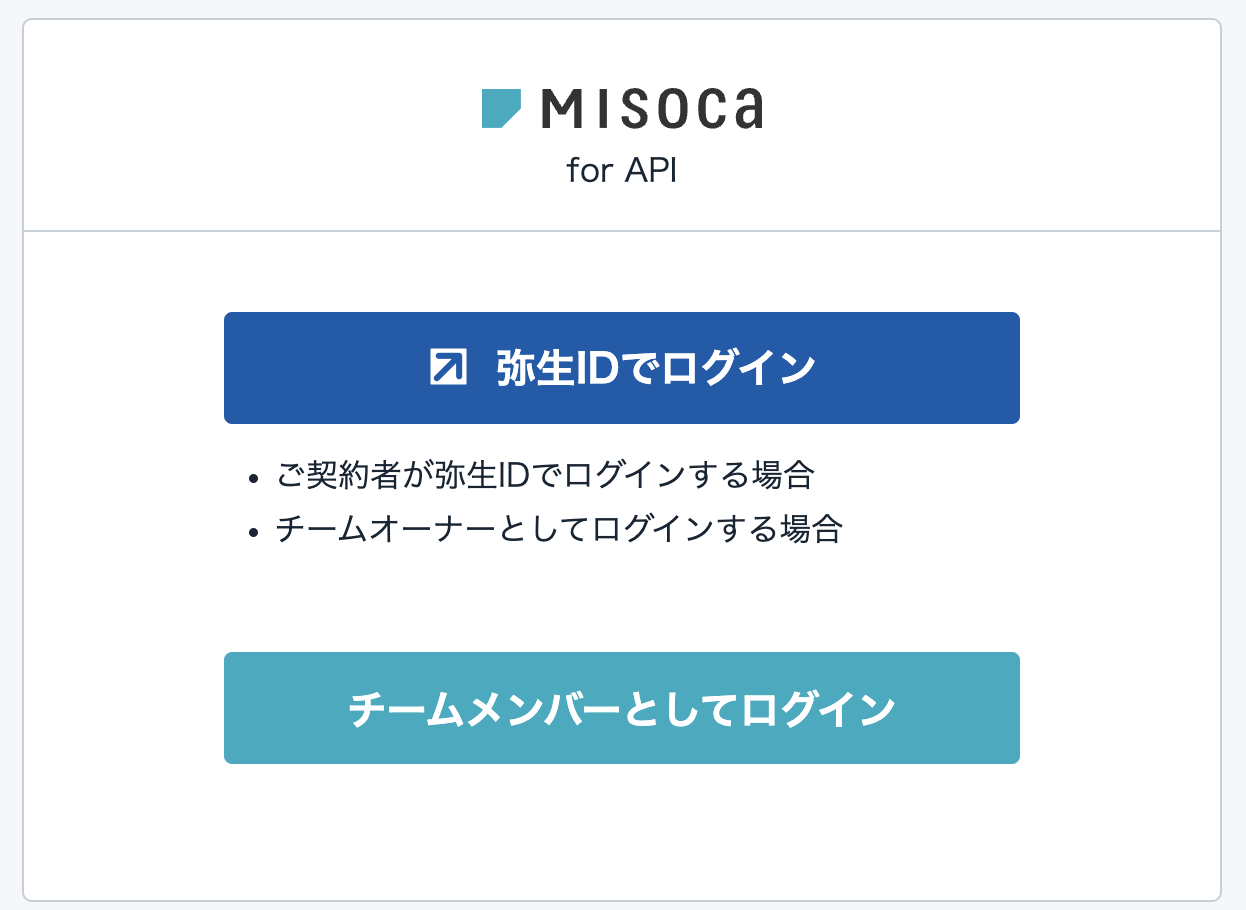This screenshot has height=910, width=1246.
Task: Click the bullet dot before チームオーナー
Action: point(254,531)
